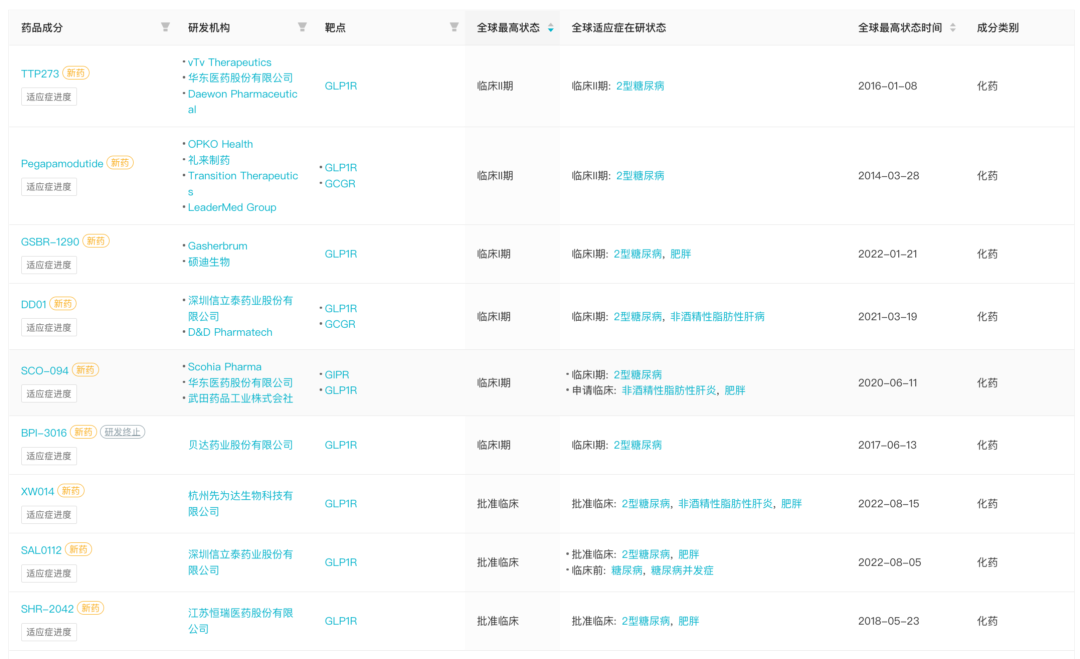
Task: Click GCGR target in Pegapamodutide row
Action: pyautogui.click(x=340, y=184)
